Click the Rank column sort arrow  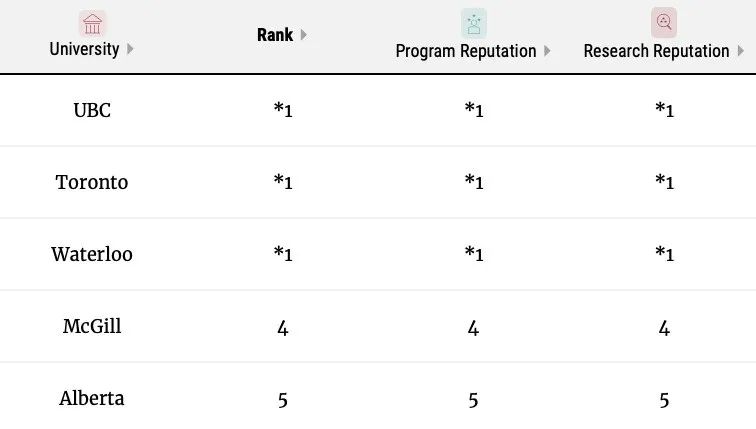(x=304, y=35)
